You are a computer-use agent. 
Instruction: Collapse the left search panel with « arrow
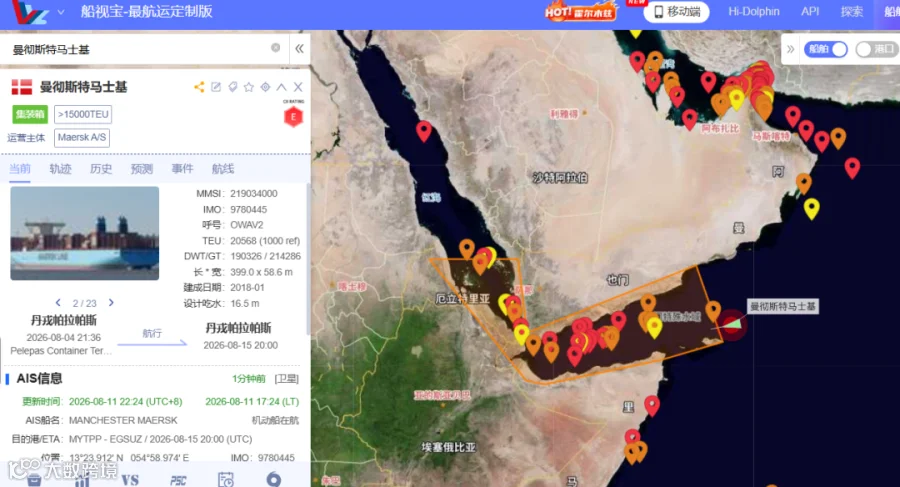click(299, 49)
